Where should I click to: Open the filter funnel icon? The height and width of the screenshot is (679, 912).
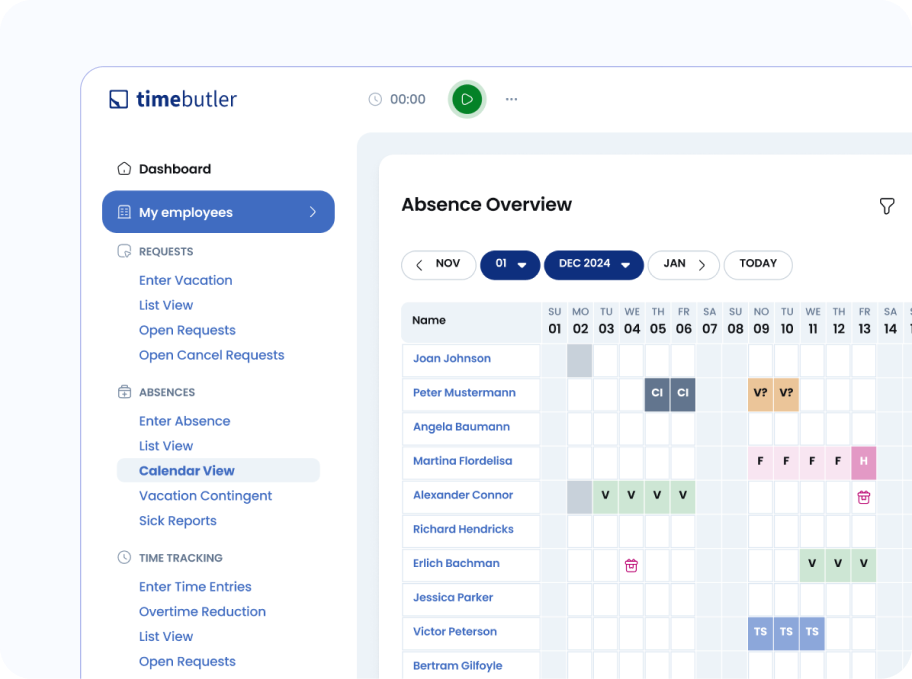(x=886, y=206)
